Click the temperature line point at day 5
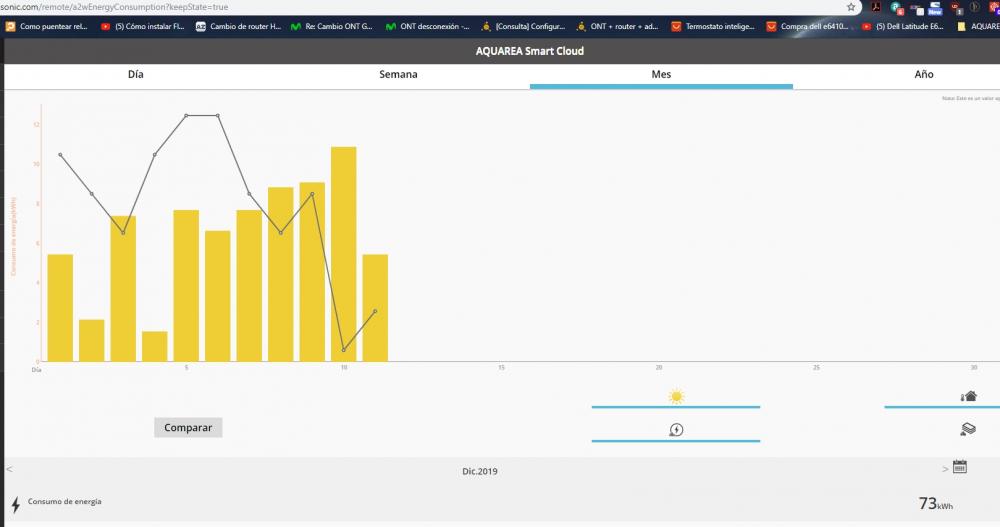1000x527 pixels. coord(186,115)
